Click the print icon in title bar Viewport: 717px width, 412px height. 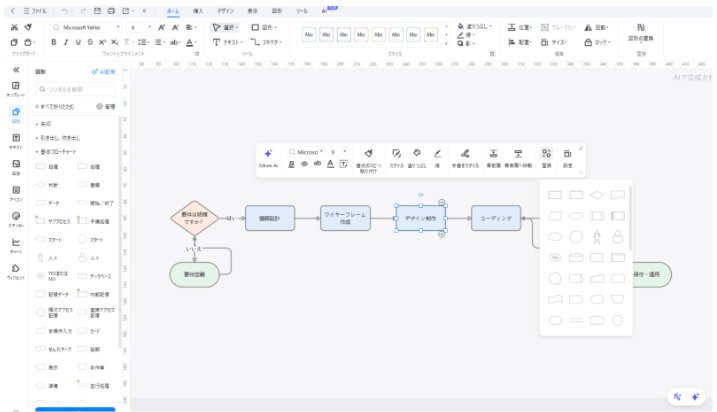pyautogui.click(x=112, y=8)
